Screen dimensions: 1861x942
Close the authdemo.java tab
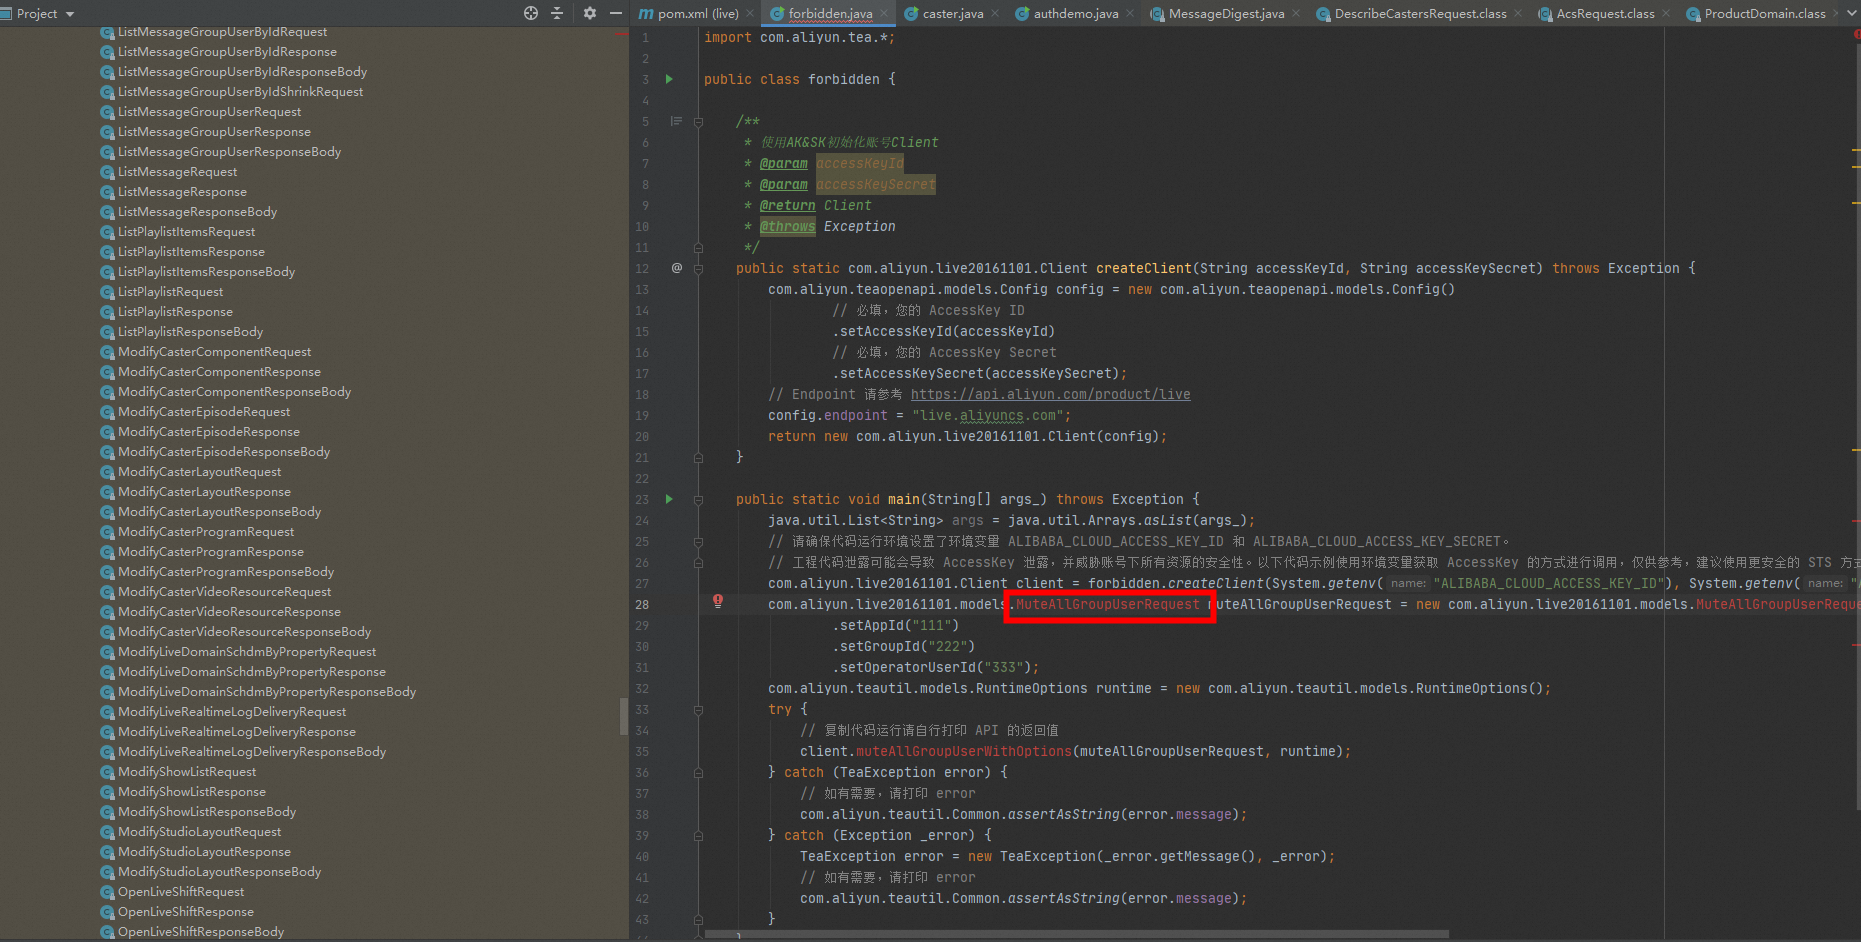(1130, 14)
